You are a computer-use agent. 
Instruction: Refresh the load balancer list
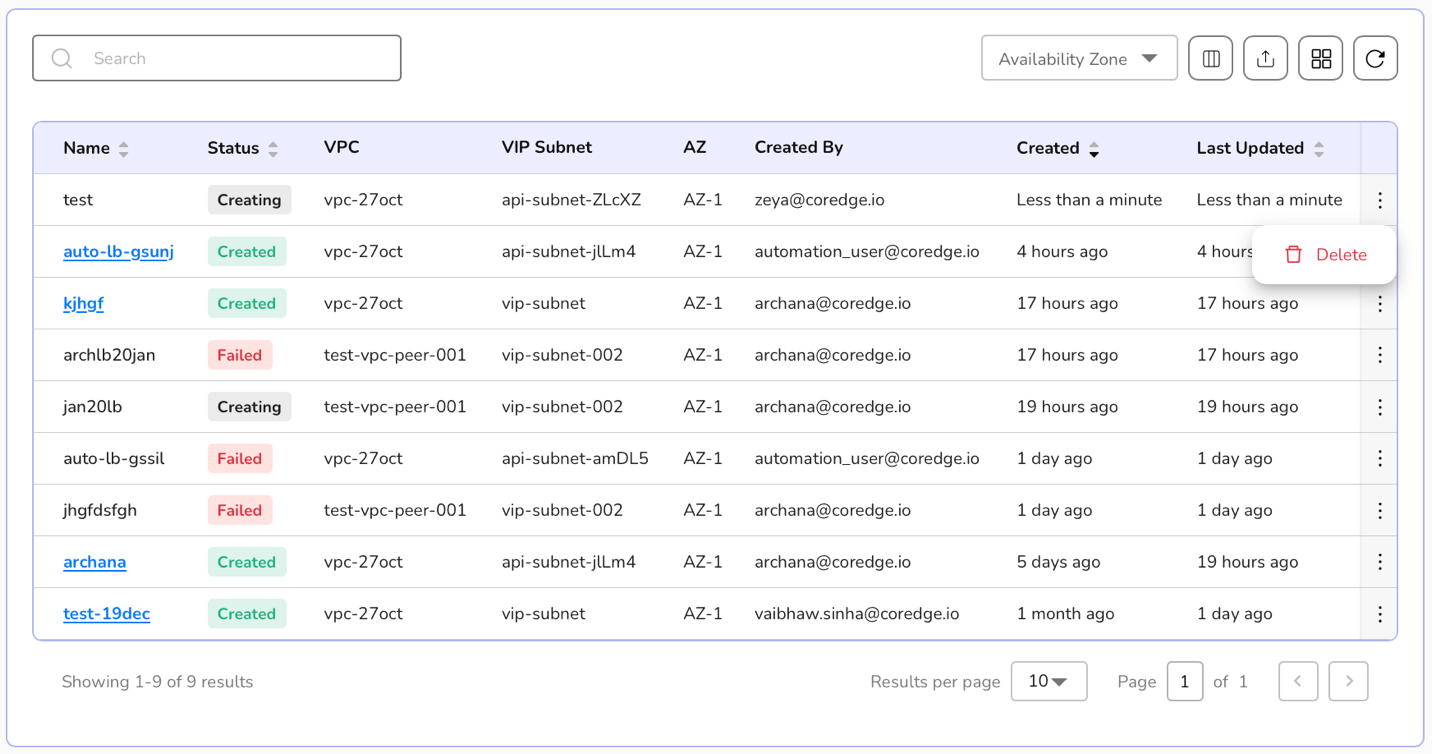point(1375,59)
